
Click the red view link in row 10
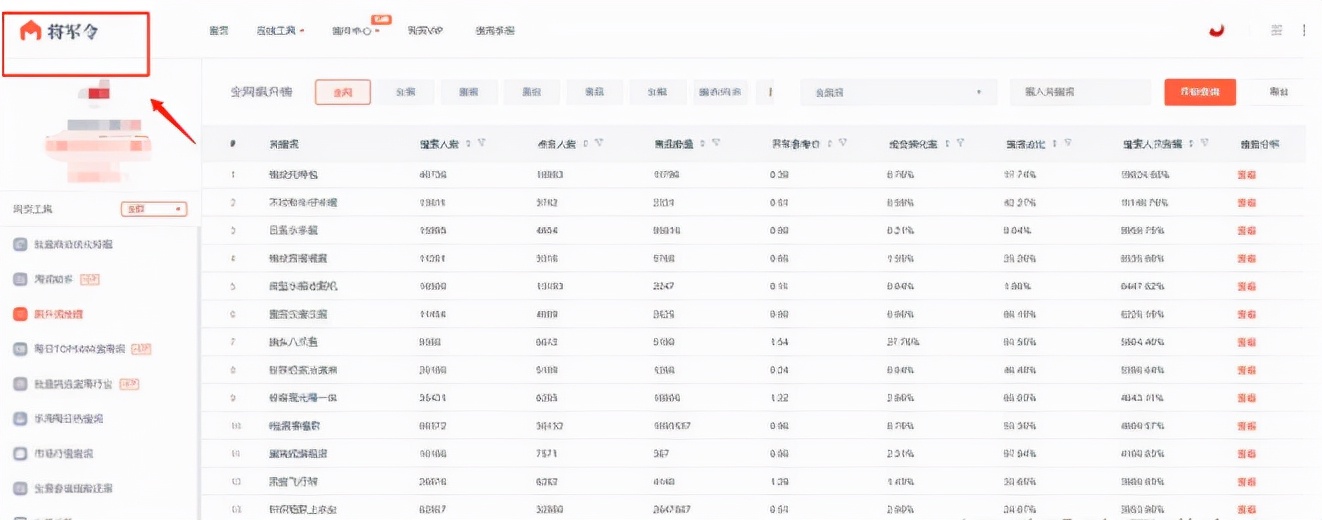click(x=1247, y=426)
